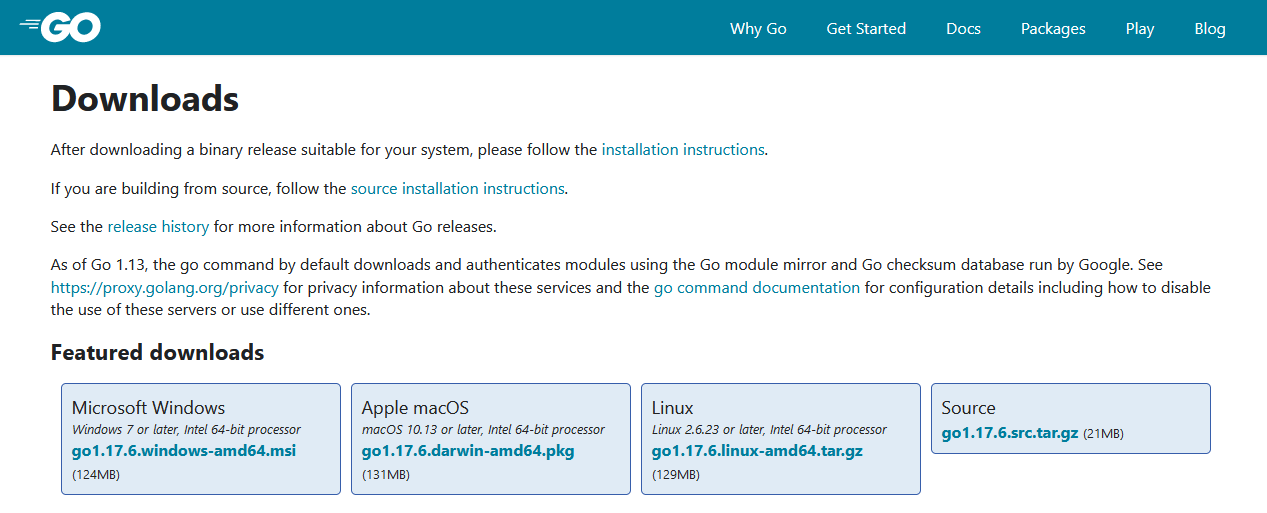Select the Microsoft Windows download card
This screenshot has height=513, width=1267.
coord(148,408)
